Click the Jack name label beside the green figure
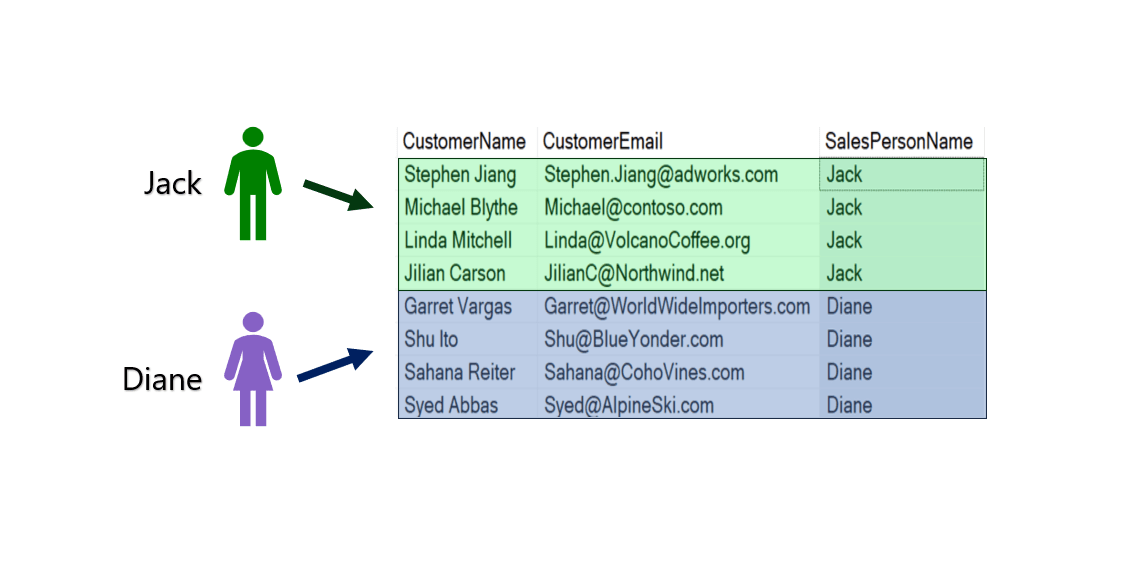1132x572 pixels. tap(173, 183)
